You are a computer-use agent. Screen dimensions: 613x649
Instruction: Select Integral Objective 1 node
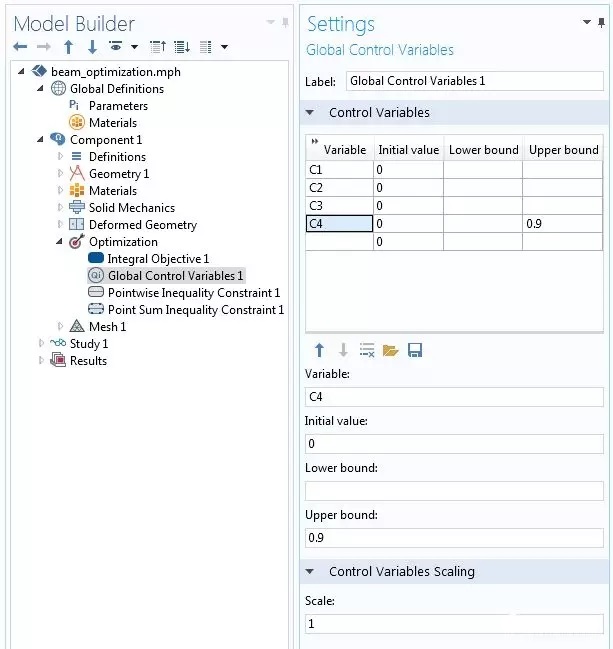point(158,259)
